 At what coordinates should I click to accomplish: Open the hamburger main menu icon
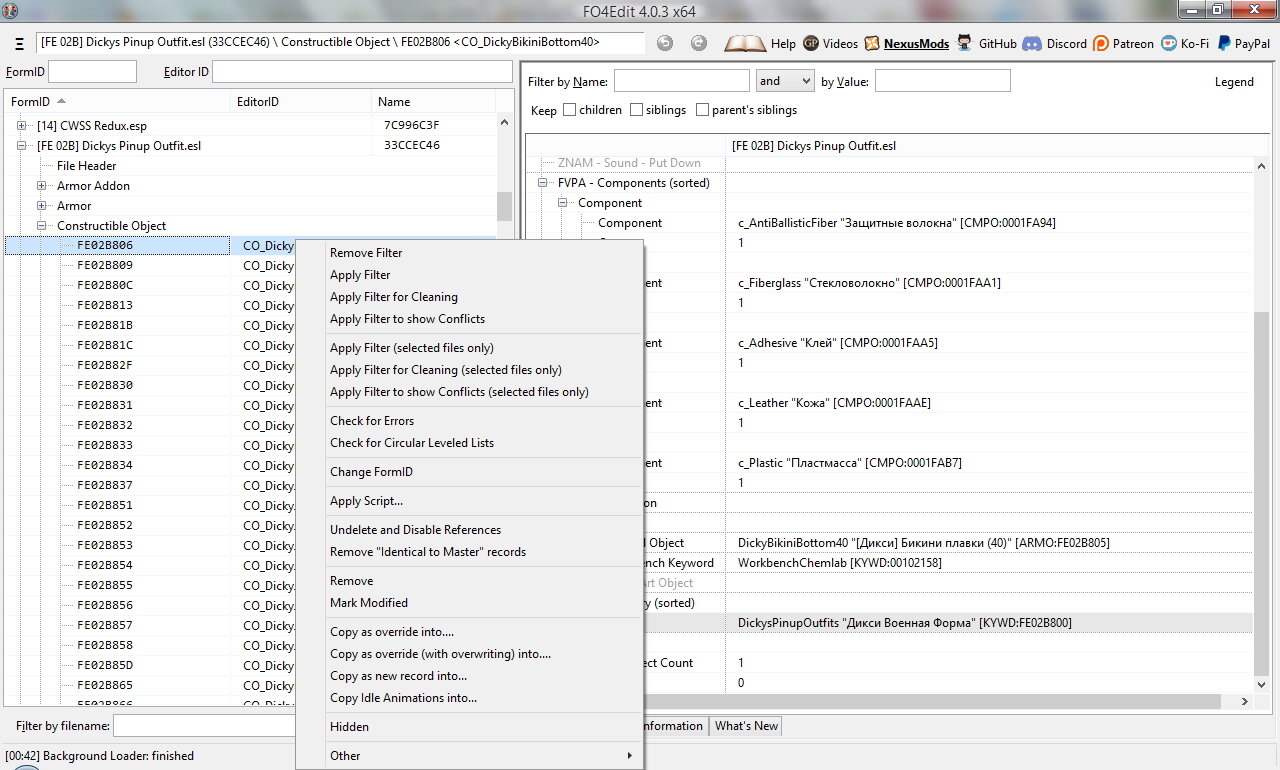[x=18, y=44]
